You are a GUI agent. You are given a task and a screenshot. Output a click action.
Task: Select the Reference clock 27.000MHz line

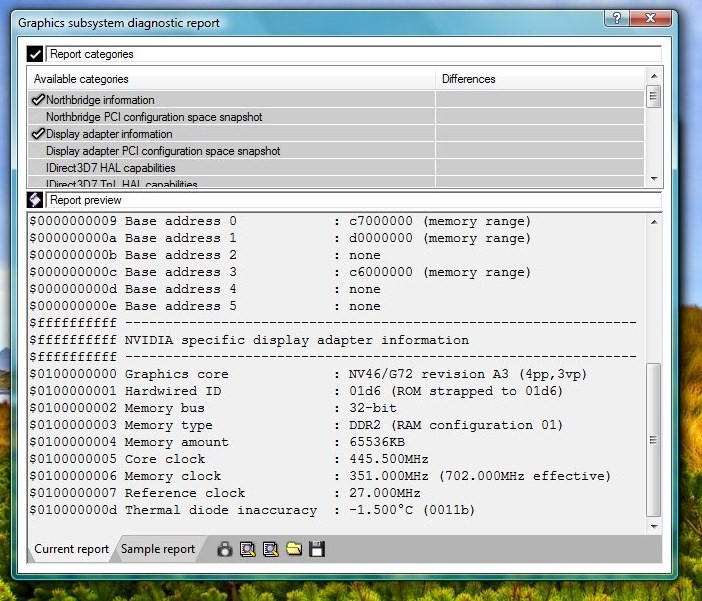[x=225, y=493]
